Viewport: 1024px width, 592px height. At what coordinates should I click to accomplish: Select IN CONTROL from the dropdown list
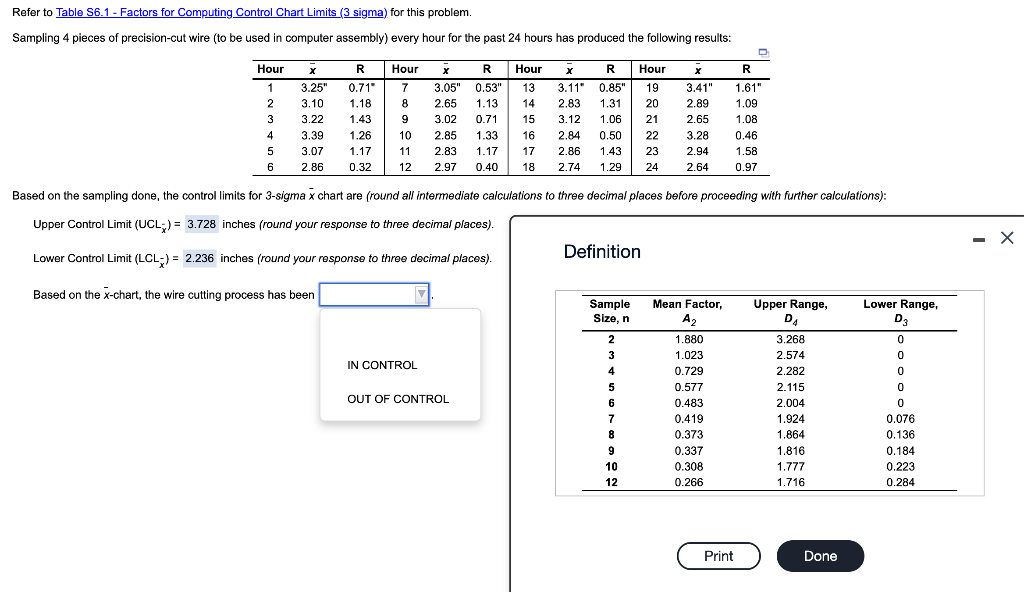pos(382,365)
